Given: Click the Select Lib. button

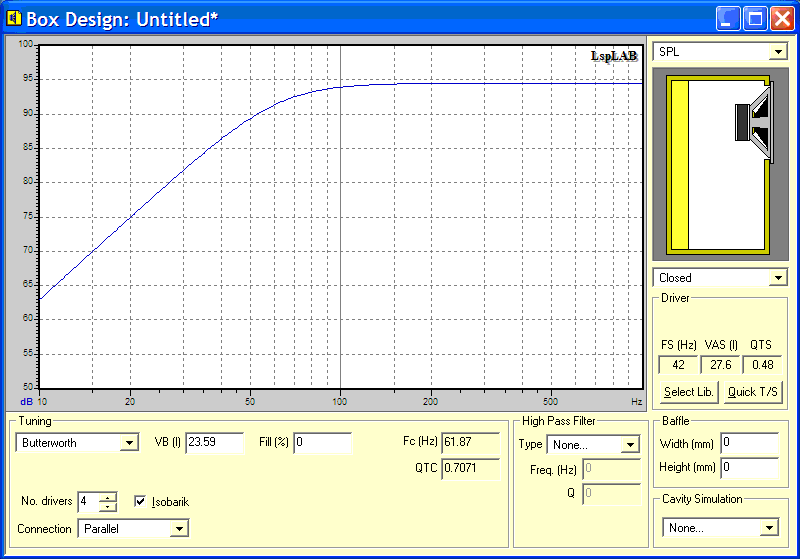Looking at the screenshot, I should 688,392.
